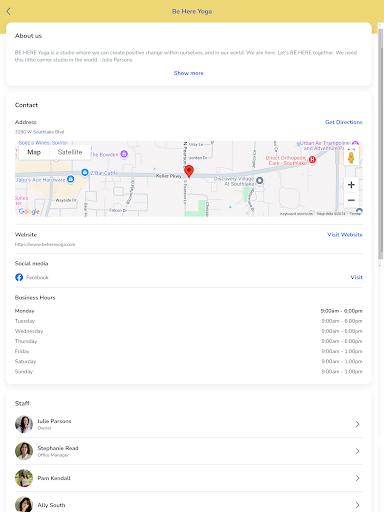Expand About us with Show more
The width and height of the screenshot is (384, 512).
click(x=189, y=73)
